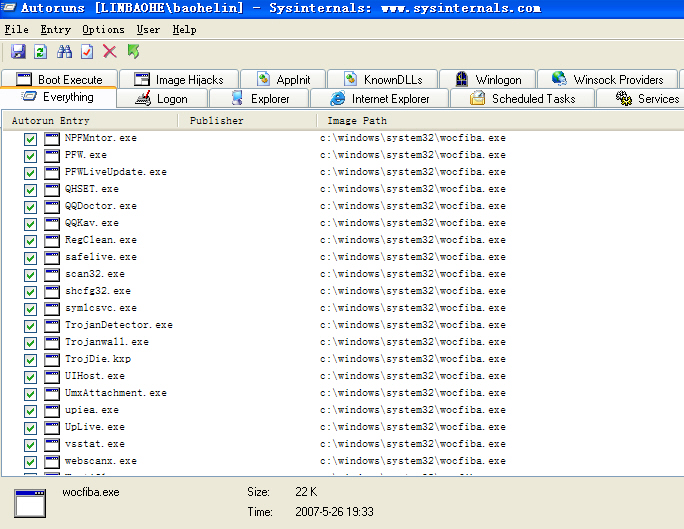Open the User menu
The height and width of the screenshot is (529, 684).
tap(148, 30)
